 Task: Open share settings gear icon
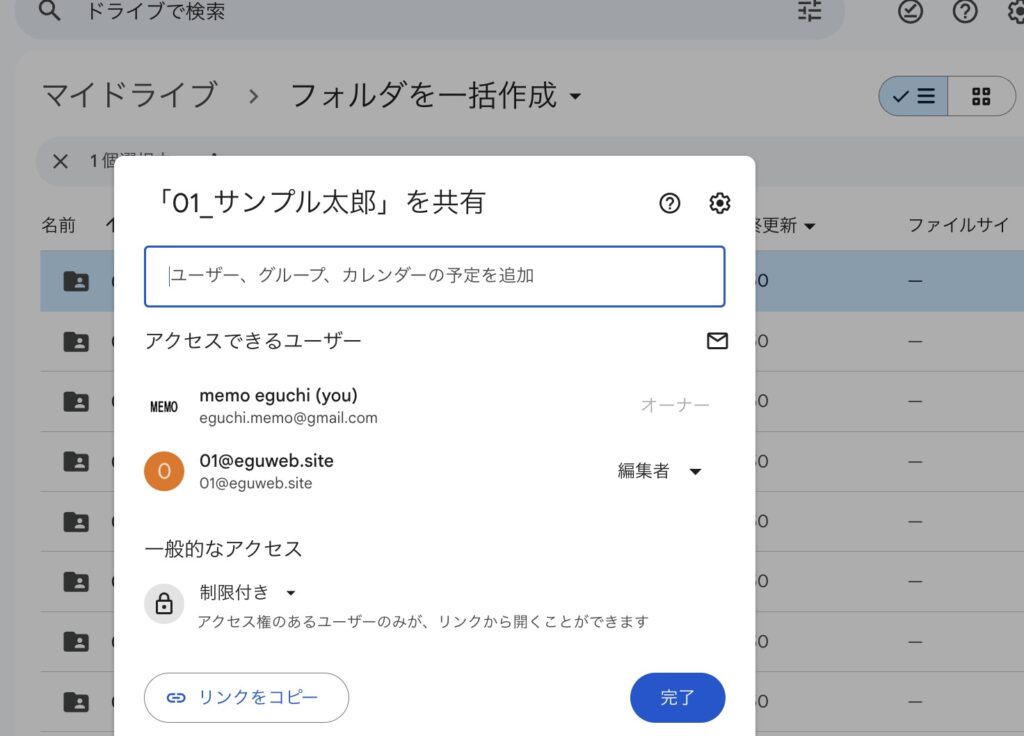[x=719, y=203]
